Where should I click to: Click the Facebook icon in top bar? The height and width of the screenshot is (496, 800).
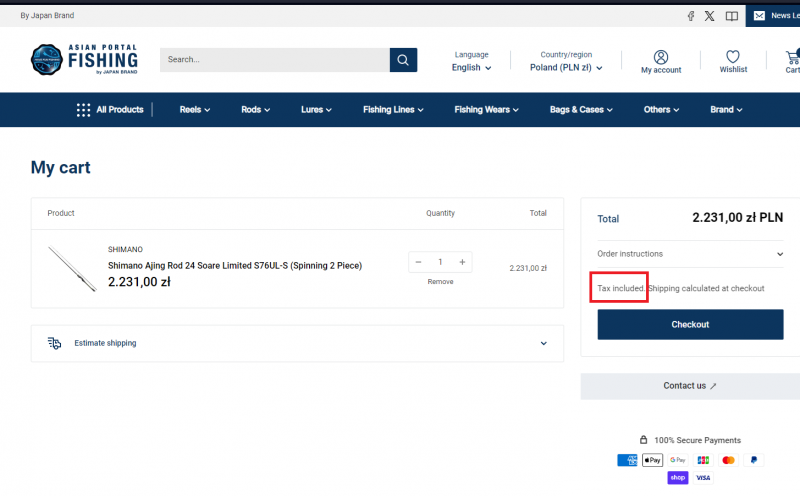[690, 16]
